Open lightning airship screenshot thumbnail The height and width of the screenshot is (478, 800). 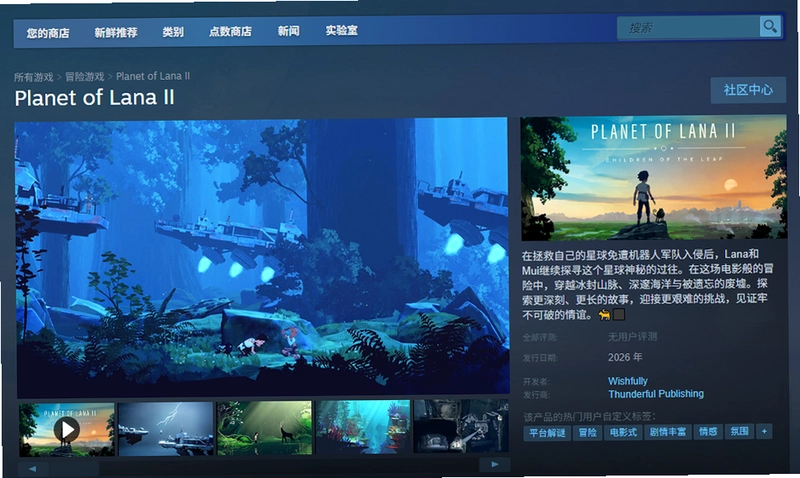point(165,429)
